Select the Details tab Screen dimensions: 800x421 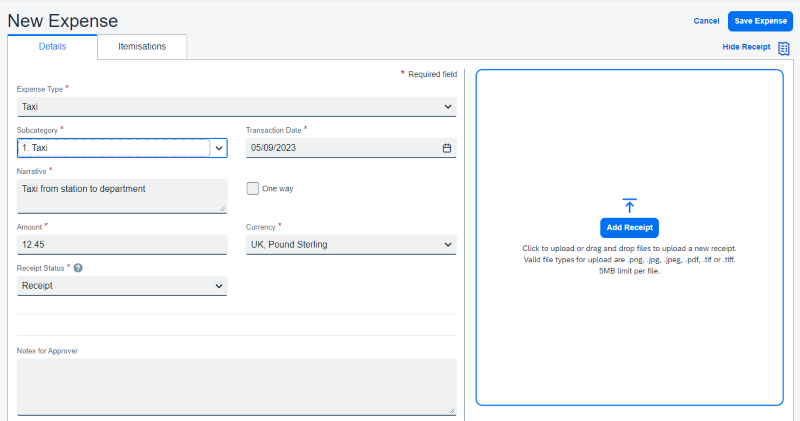point(52,46)
